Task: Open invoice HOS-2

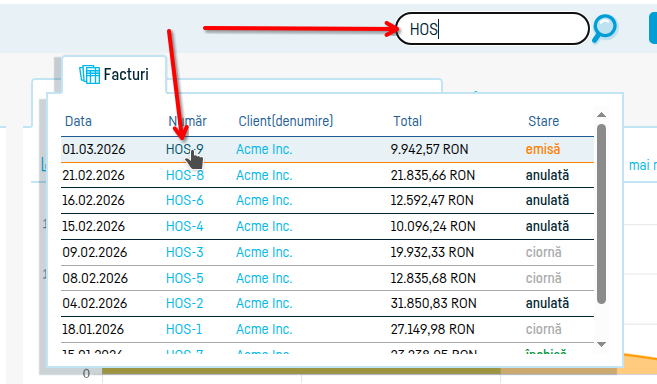Action: tap(185, 304)
